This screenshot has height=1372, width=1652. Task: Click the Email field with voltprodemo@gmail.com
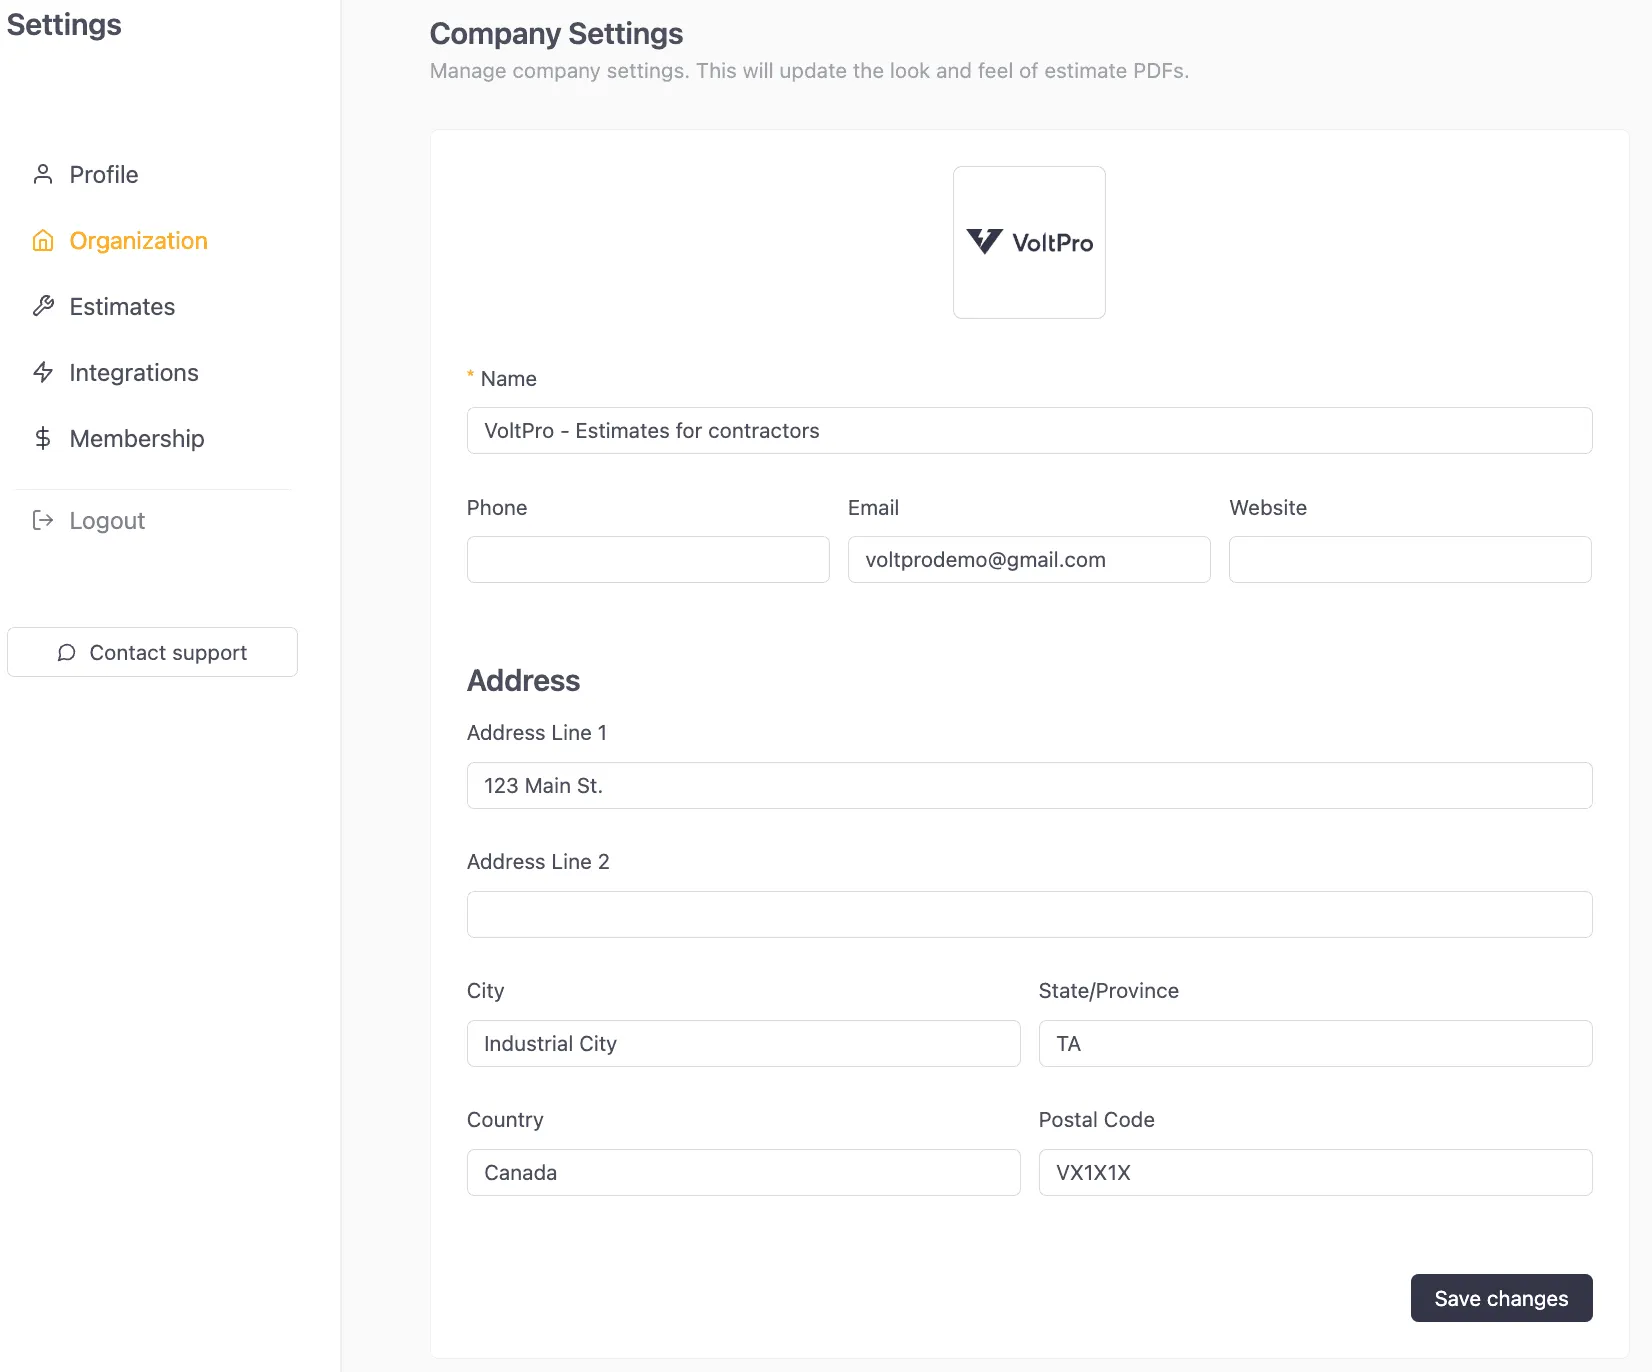coord(1029,559)
